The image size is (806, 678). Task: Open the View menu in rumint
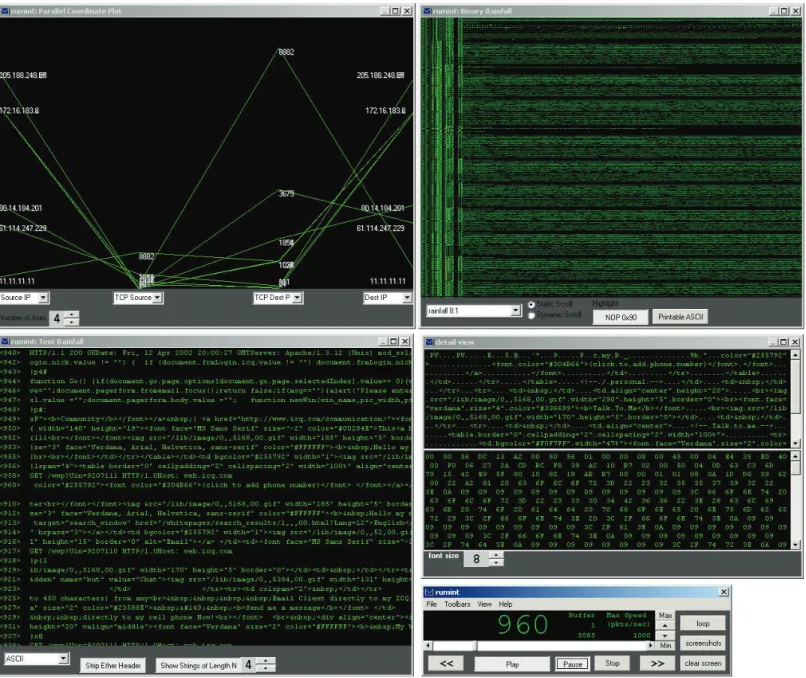coord(484,604)
